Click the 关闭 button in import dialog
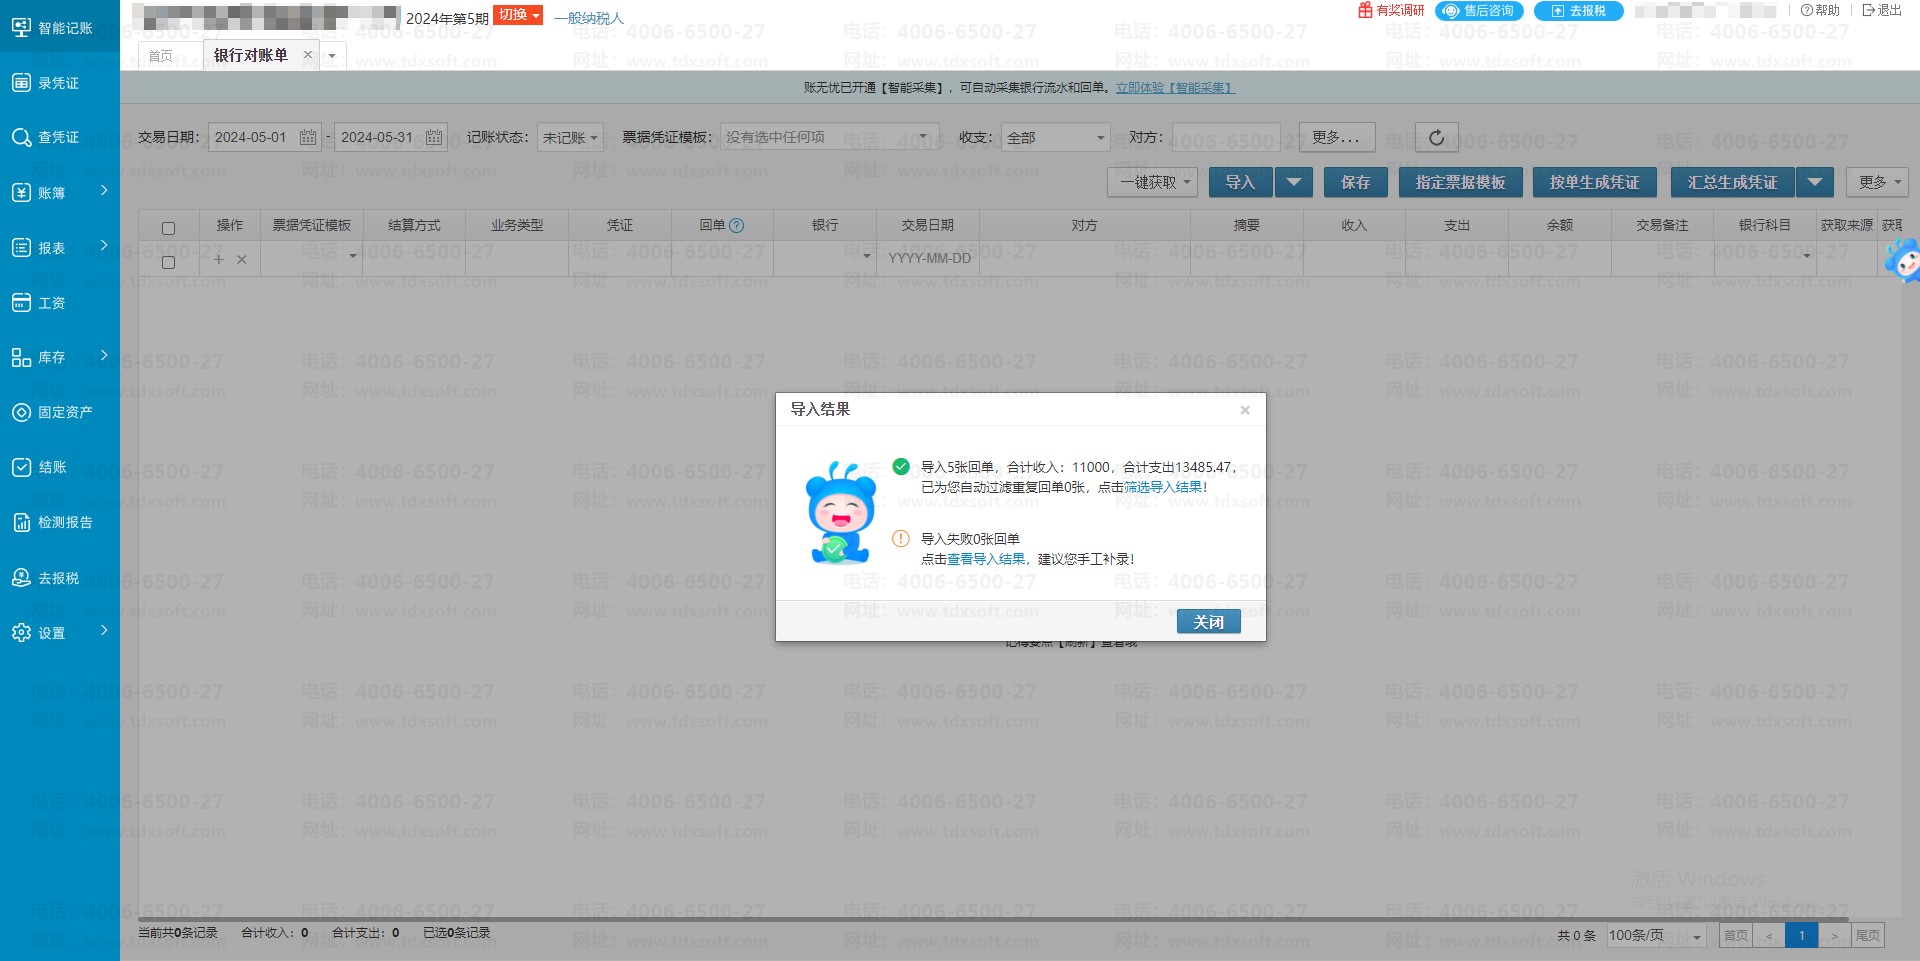The height and width of the screenshot is (961, 1920). click(x=1208, y=622)
